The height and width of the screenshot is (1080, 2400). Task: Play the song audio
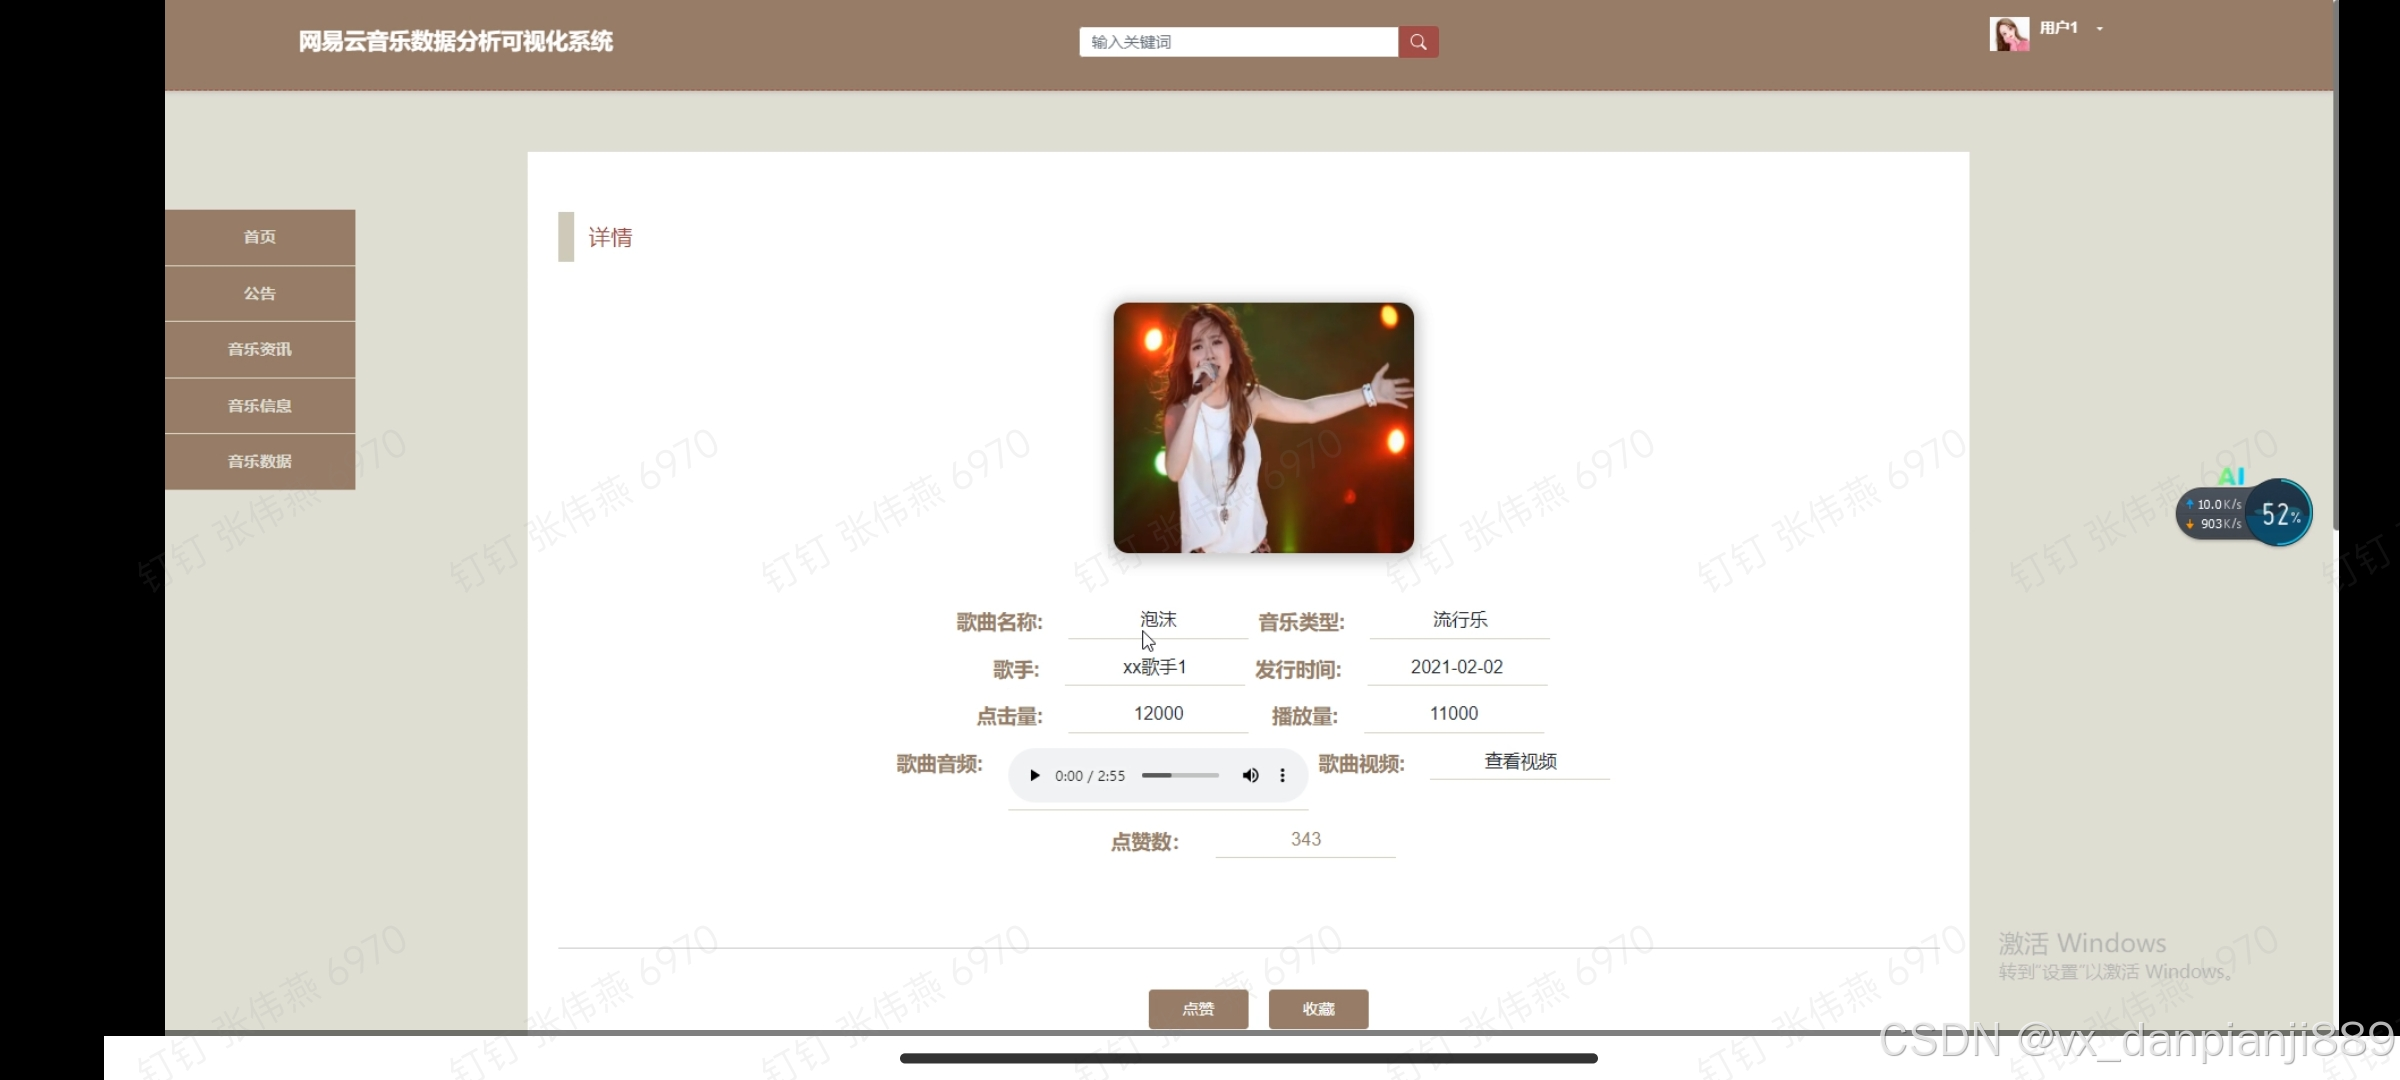[x=1035, y=776]
